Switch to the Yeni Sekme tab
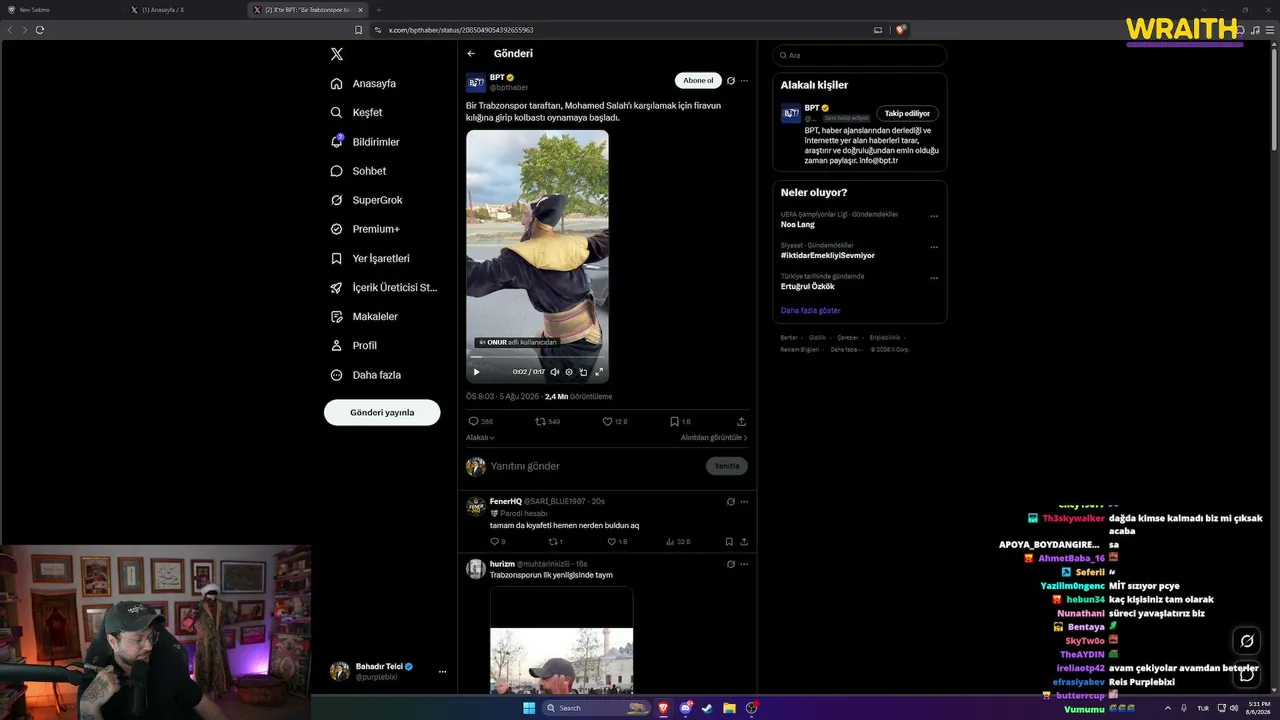This screenshot has width=1280, height=720. (62, 10)
